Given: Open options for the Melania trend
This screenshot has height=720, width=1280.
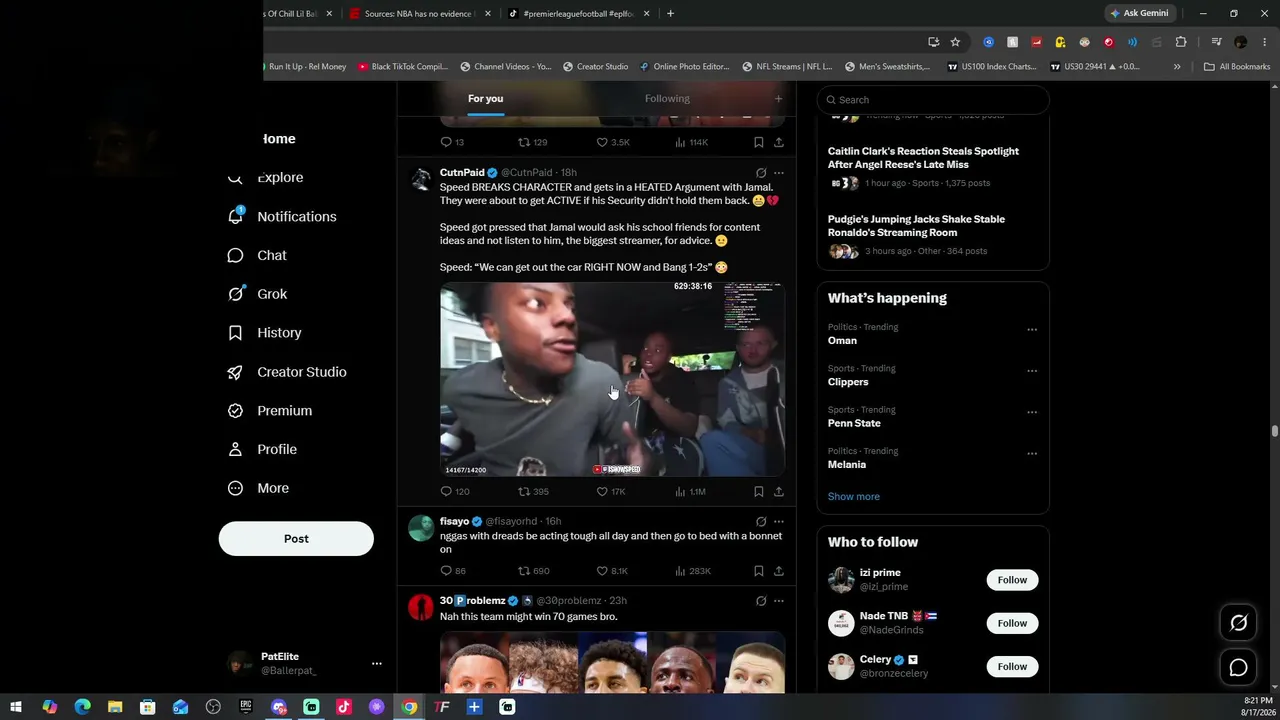Looking at the screenshot, I should [1032, 454].
